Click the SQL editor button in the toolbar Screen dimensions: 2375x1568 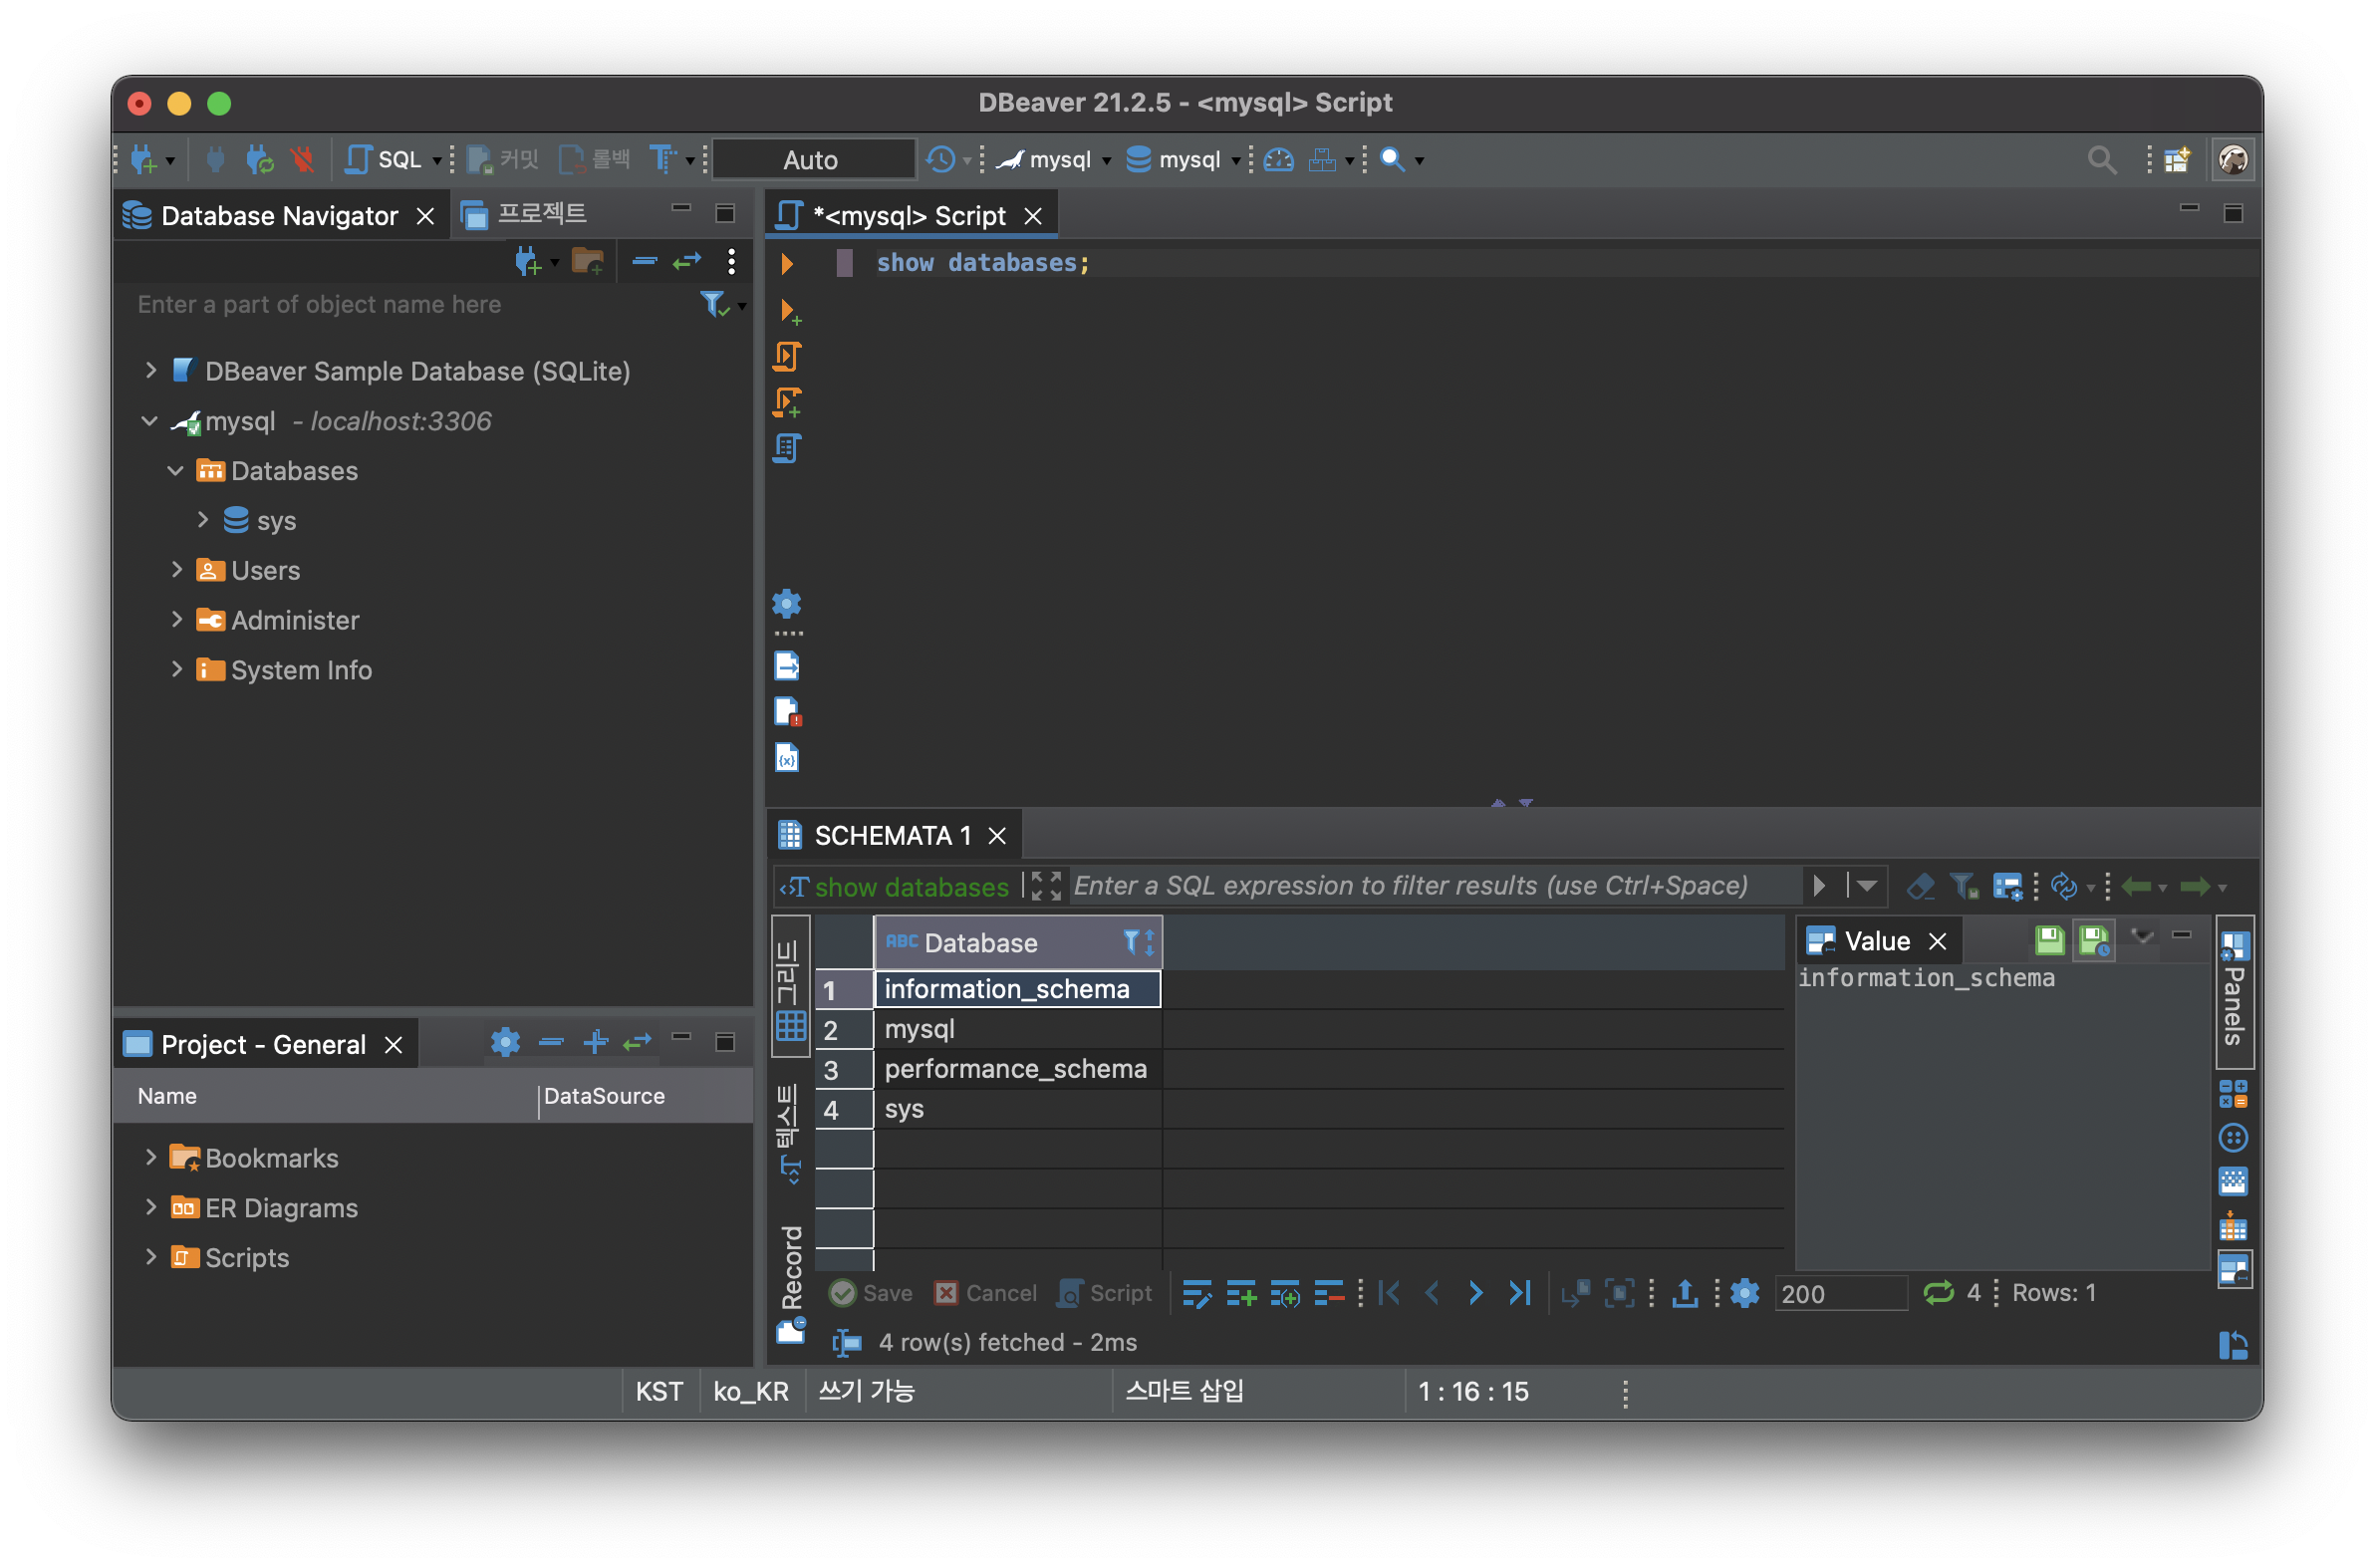pos(385,159)
